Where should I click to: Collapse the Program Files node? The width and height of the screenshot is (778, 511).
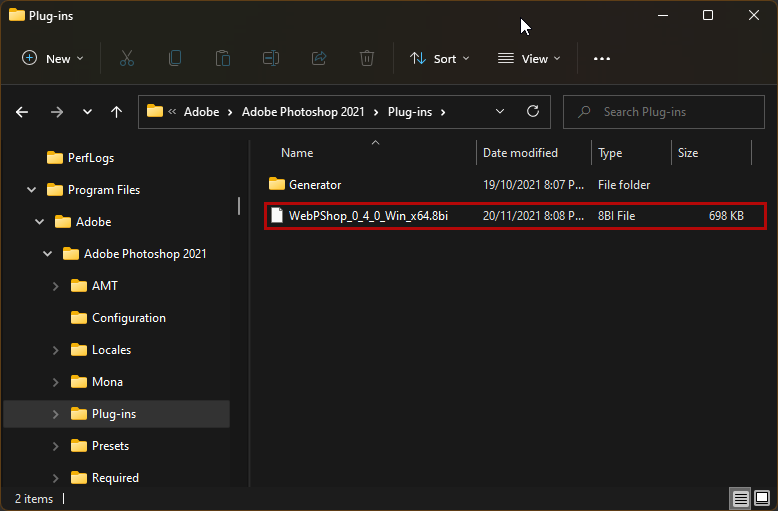point(32,190)
